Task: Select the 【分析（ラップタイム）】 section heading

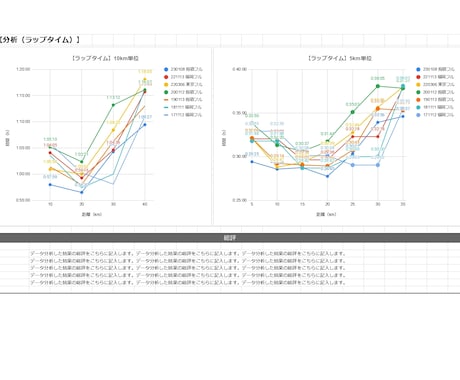Action: coord(40,40)
